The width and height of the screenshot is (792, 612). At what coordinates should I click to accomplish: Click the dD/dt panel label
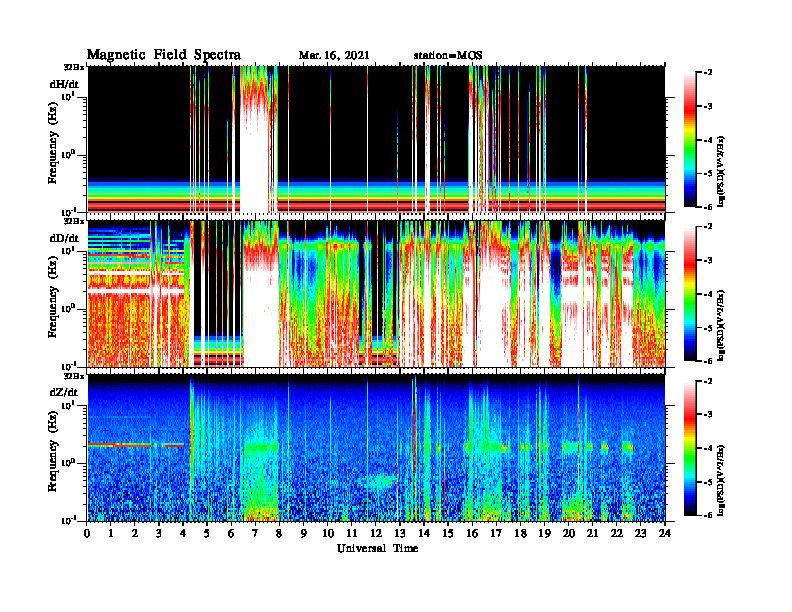pos(64,238)
